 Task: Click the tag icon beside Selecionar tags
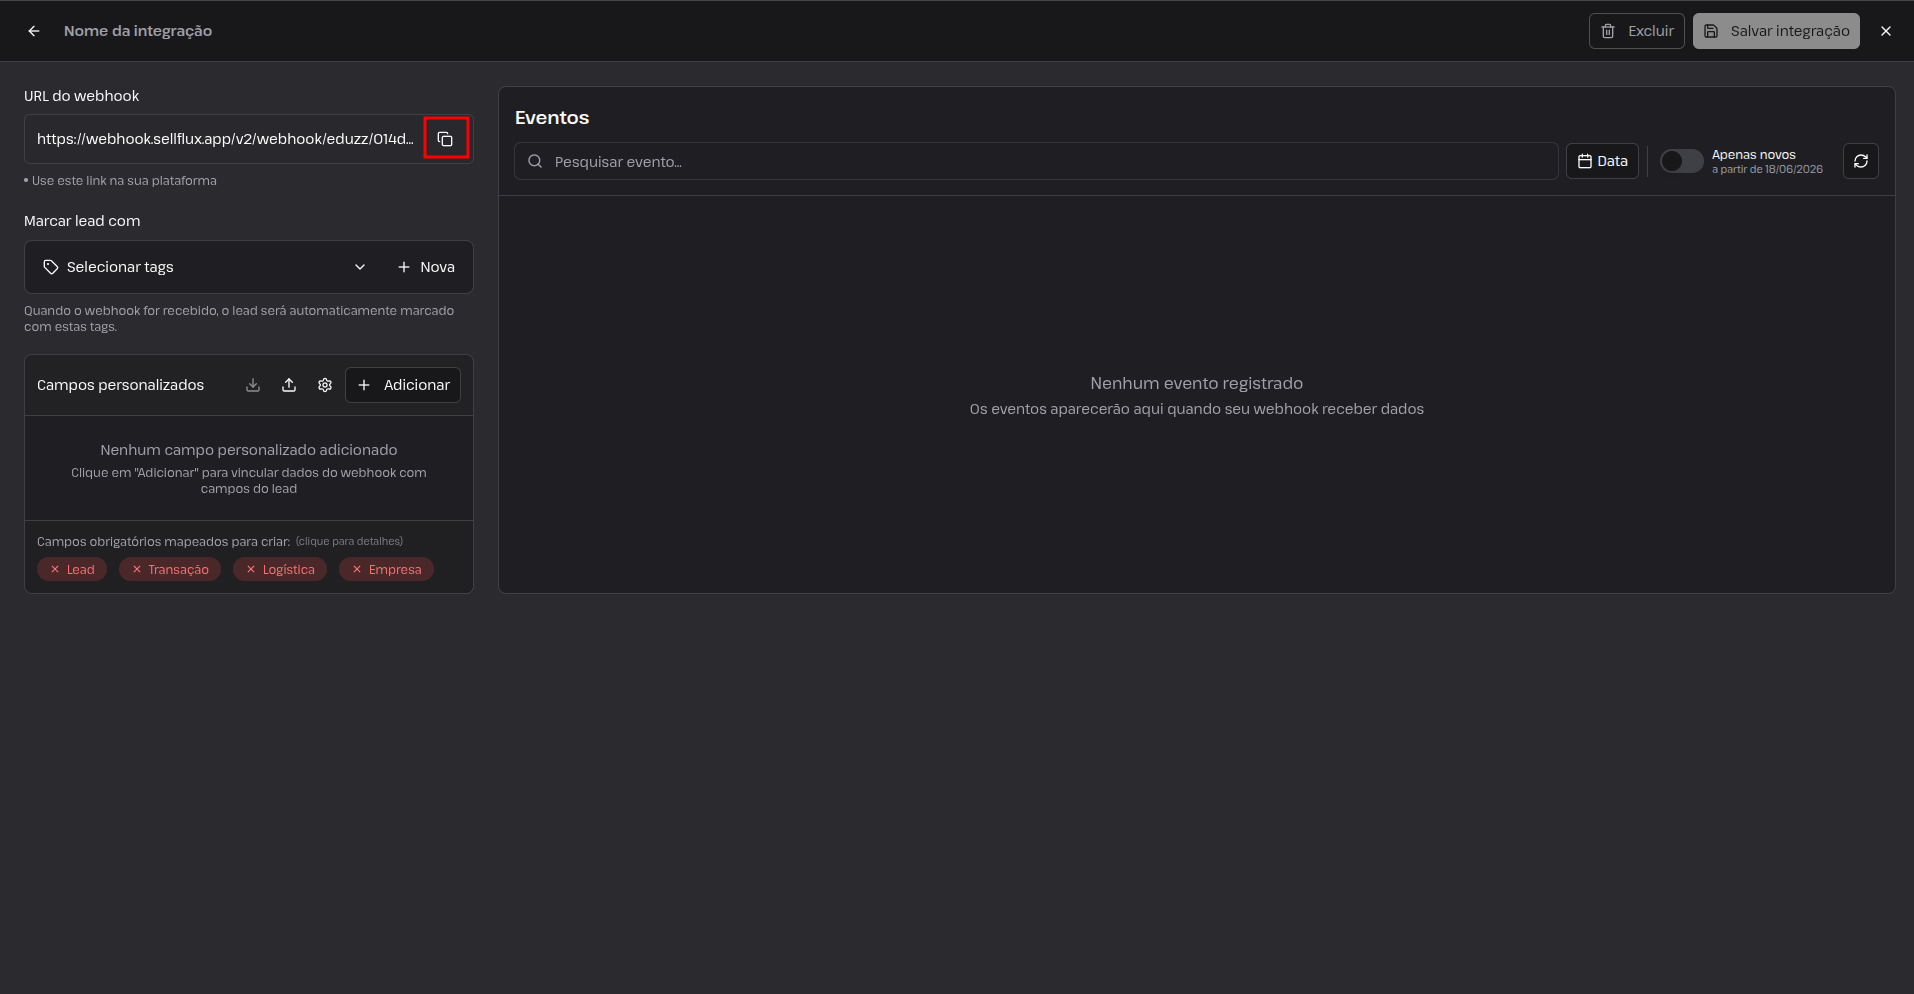(51, 267)
